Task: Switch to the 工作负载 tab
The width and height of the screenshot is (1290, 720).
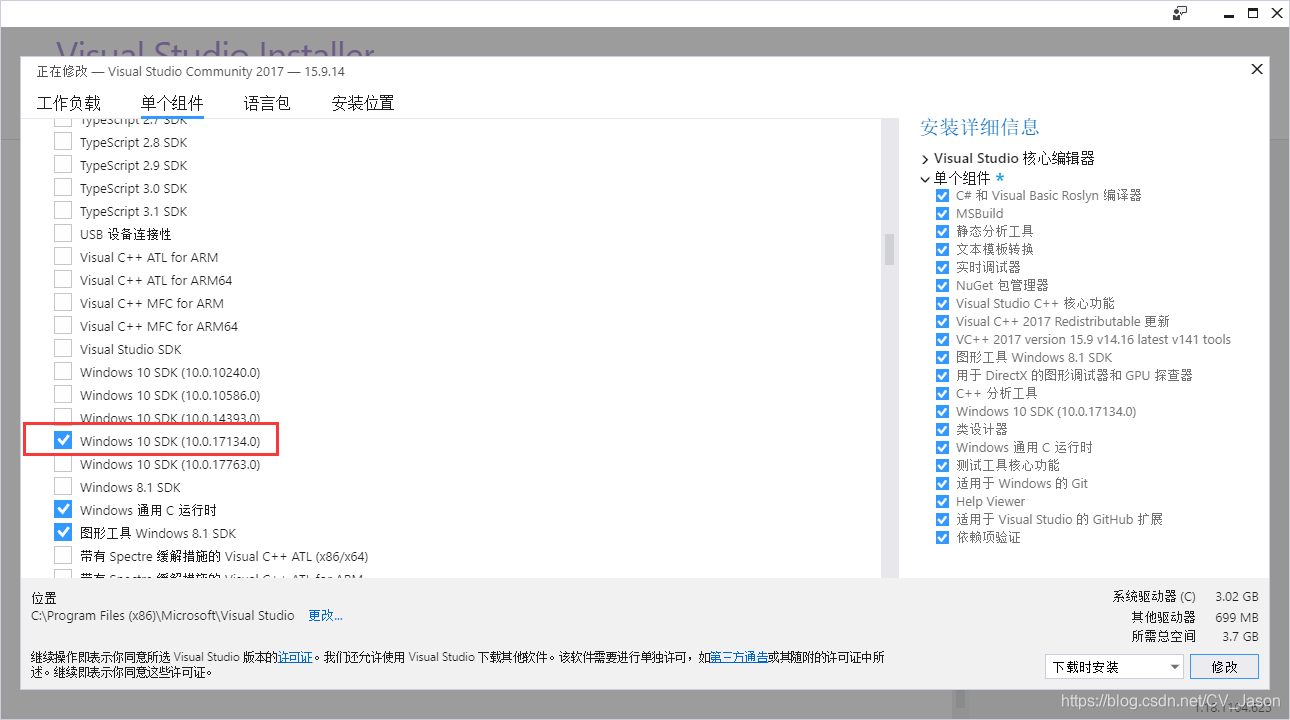Action: pos(69,103)
